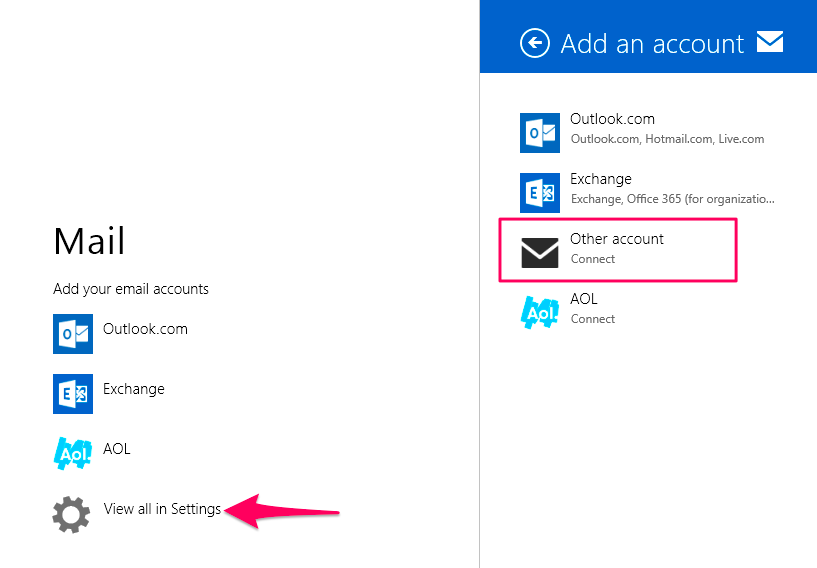Viewport: 817px width, 568px height.
Task: Open View all in Settings link
Action: (x=162, y=509)
